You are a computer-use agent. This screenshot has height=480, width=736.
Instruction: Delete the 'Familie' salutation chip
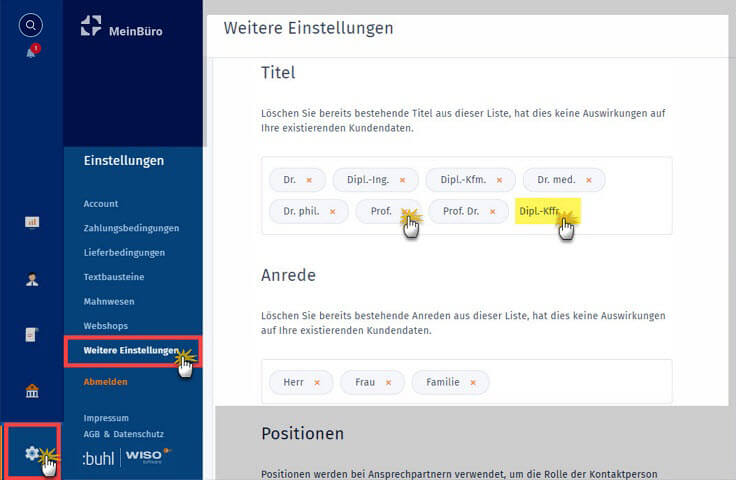[x=473, y=382]
